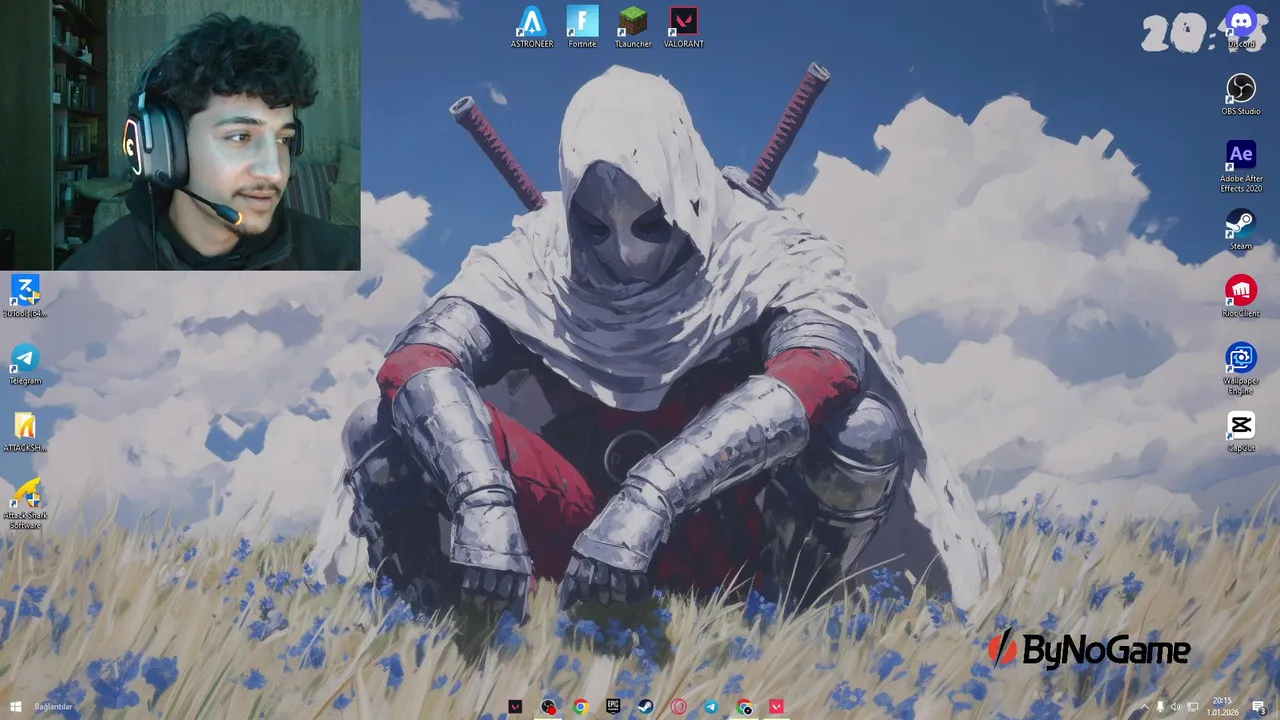This screenshot has width=1280, height=720.
Task: Click the Telegram icon in the taskbar
Action: tap(711, 707)
